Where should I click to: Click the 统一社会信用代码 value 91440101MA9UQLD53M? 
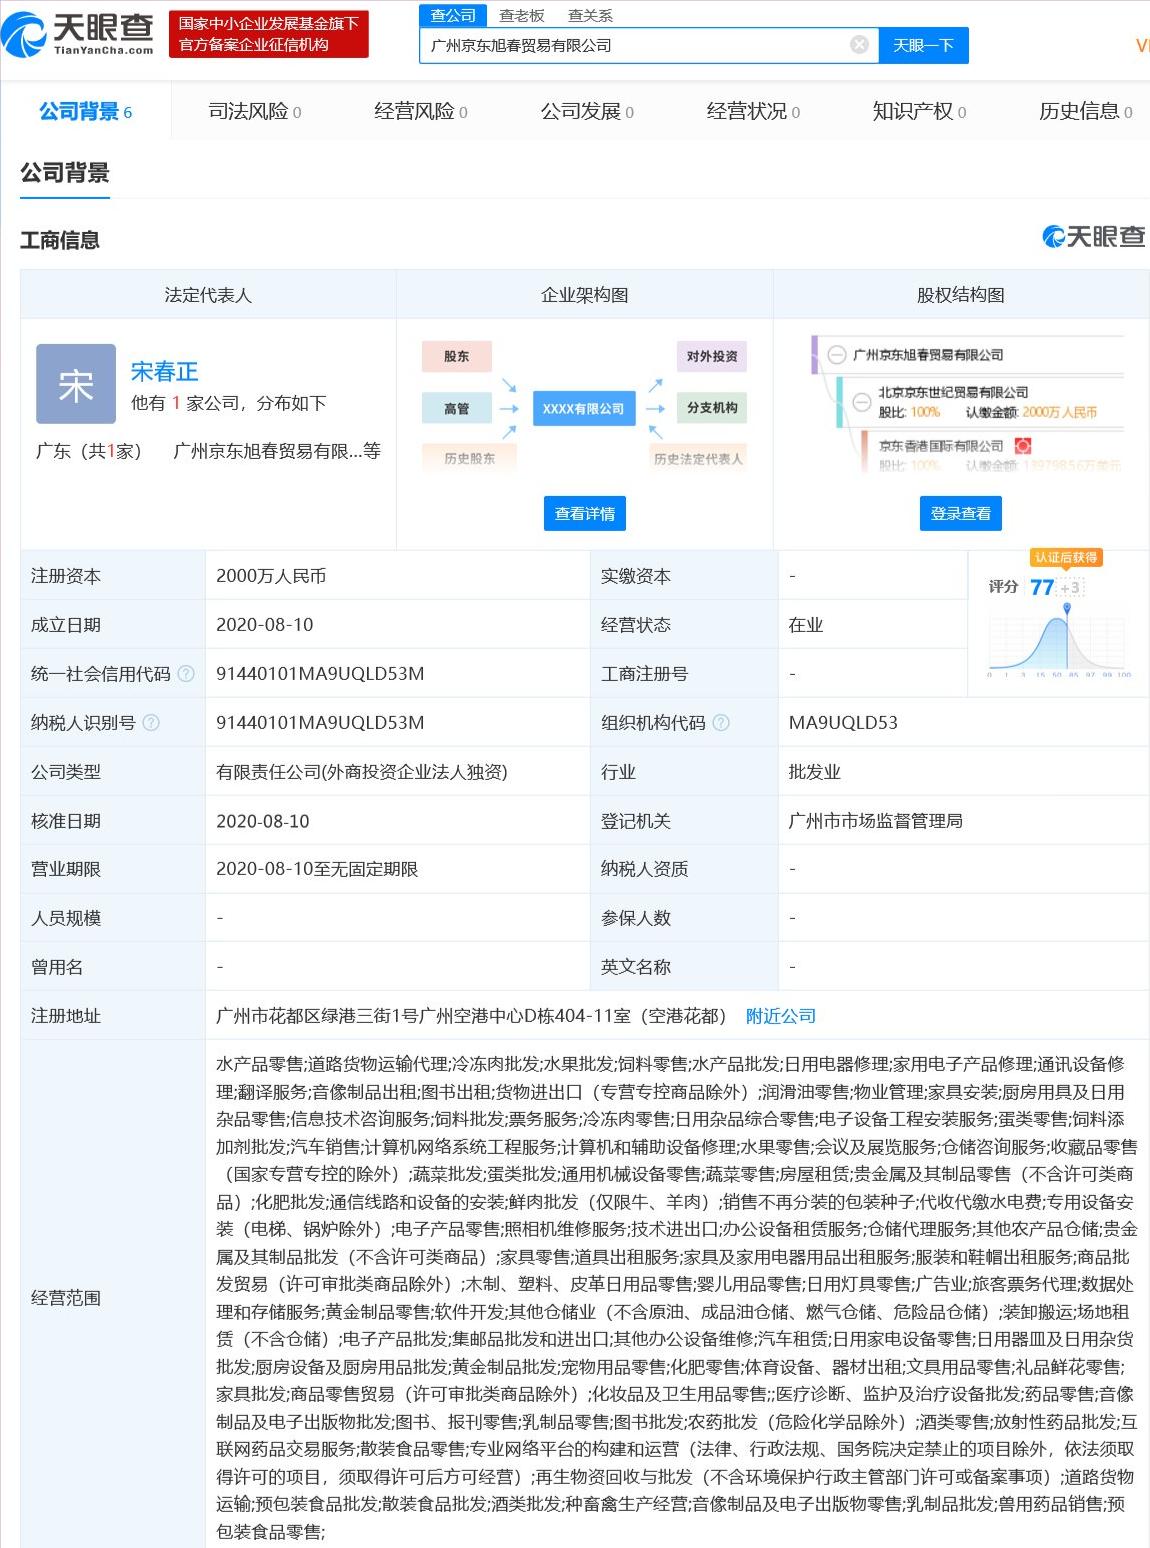pyautogui.click(x=320, y=674)
